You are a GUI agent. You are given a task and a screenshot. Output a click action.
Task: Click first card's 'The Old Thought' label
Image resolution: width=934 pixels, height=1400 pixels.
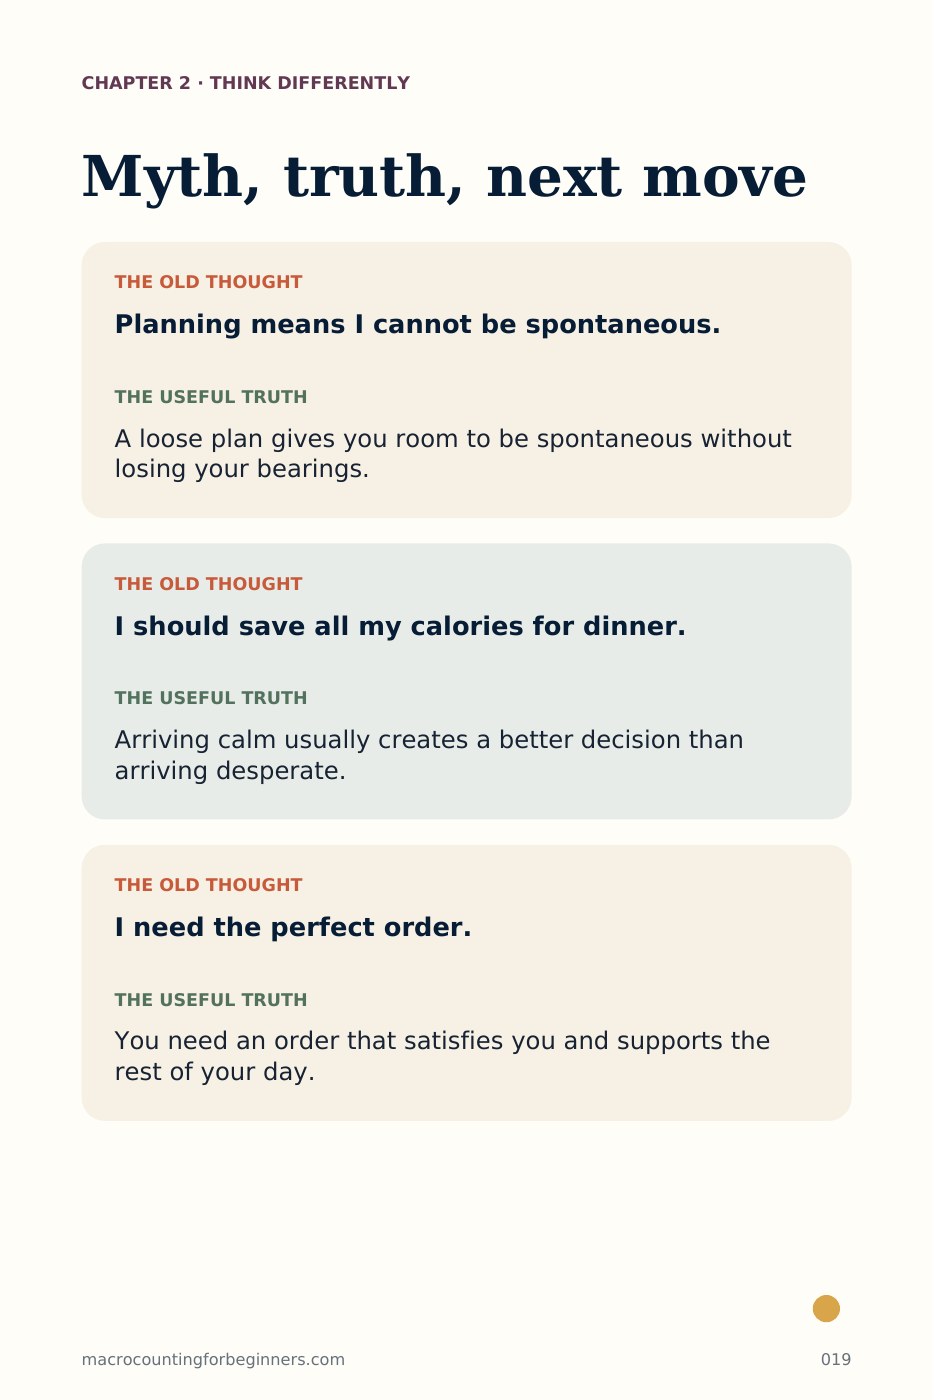coord(208,282)
